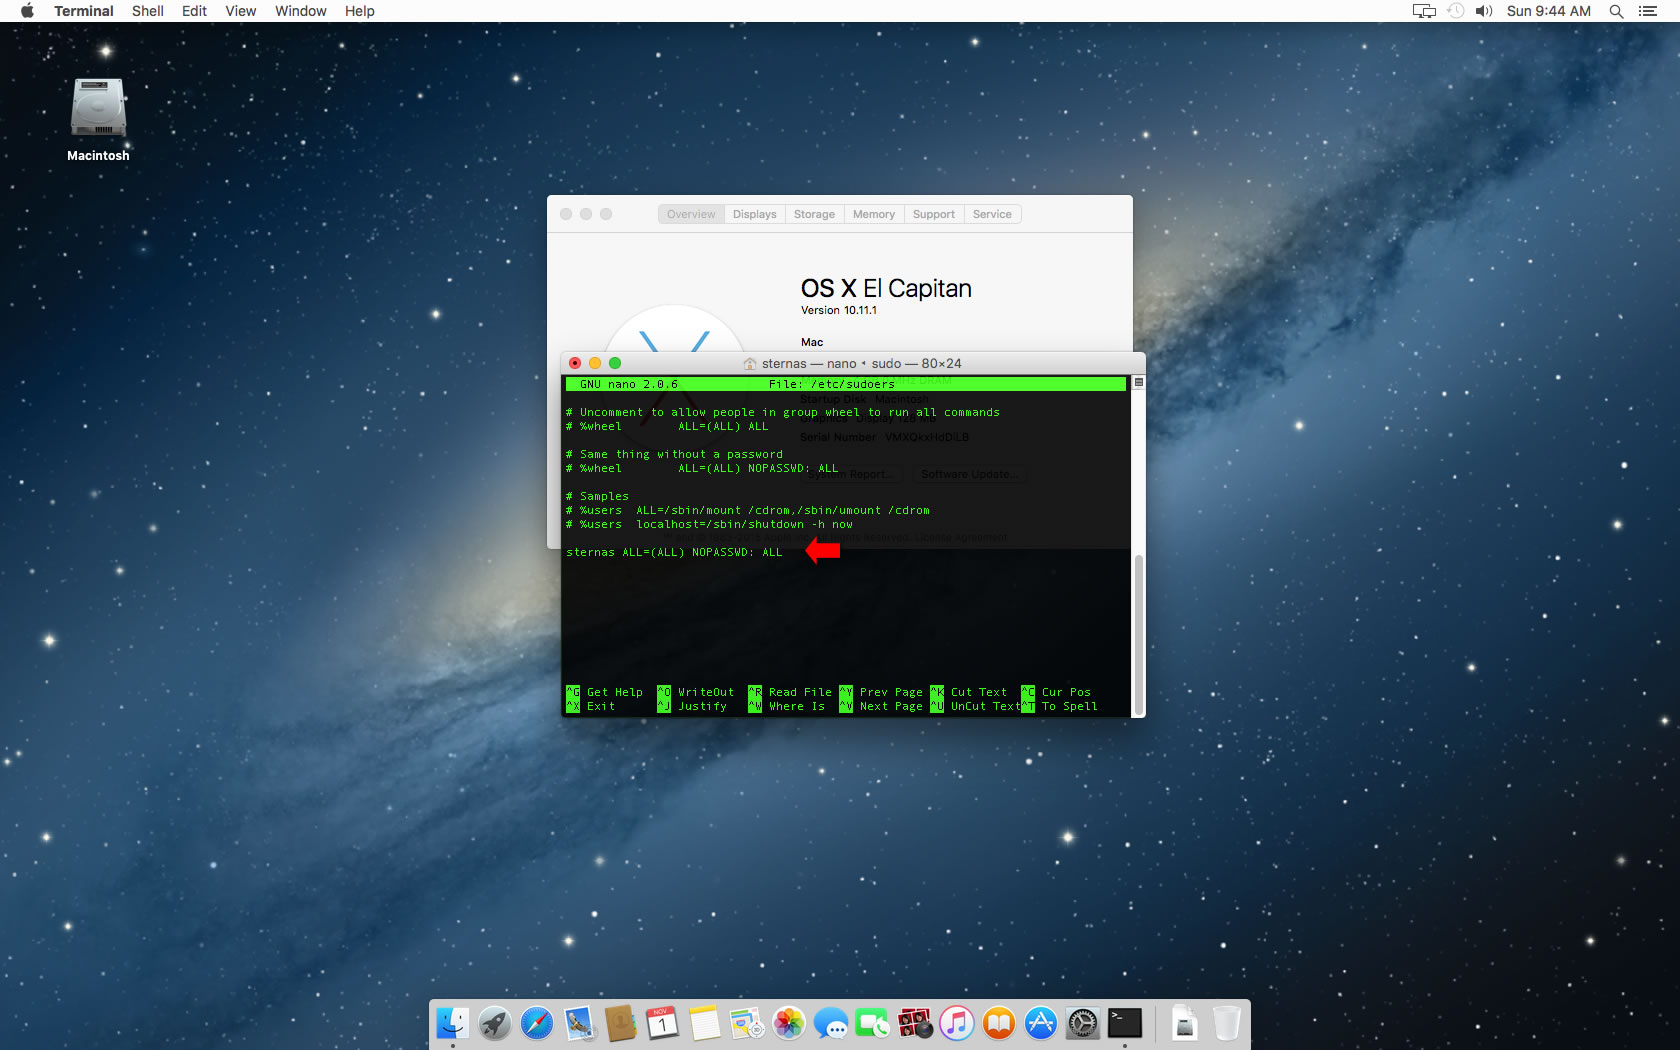Open iBooks icon in dock
1680x1050 pixels.
[999, 1023]
